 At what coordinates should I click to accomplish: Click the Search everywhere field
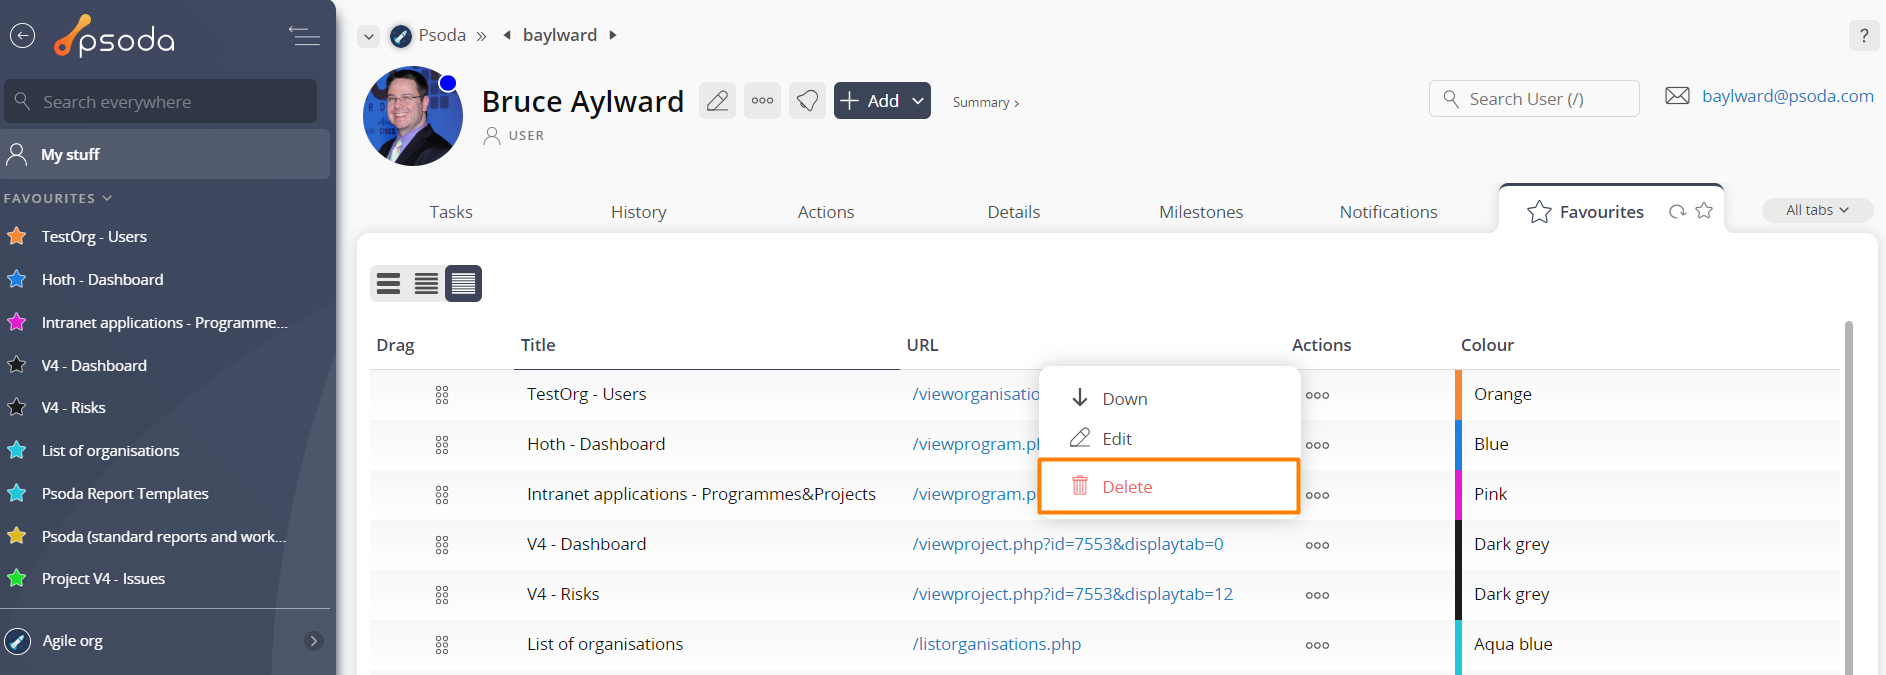click(160, 101)
